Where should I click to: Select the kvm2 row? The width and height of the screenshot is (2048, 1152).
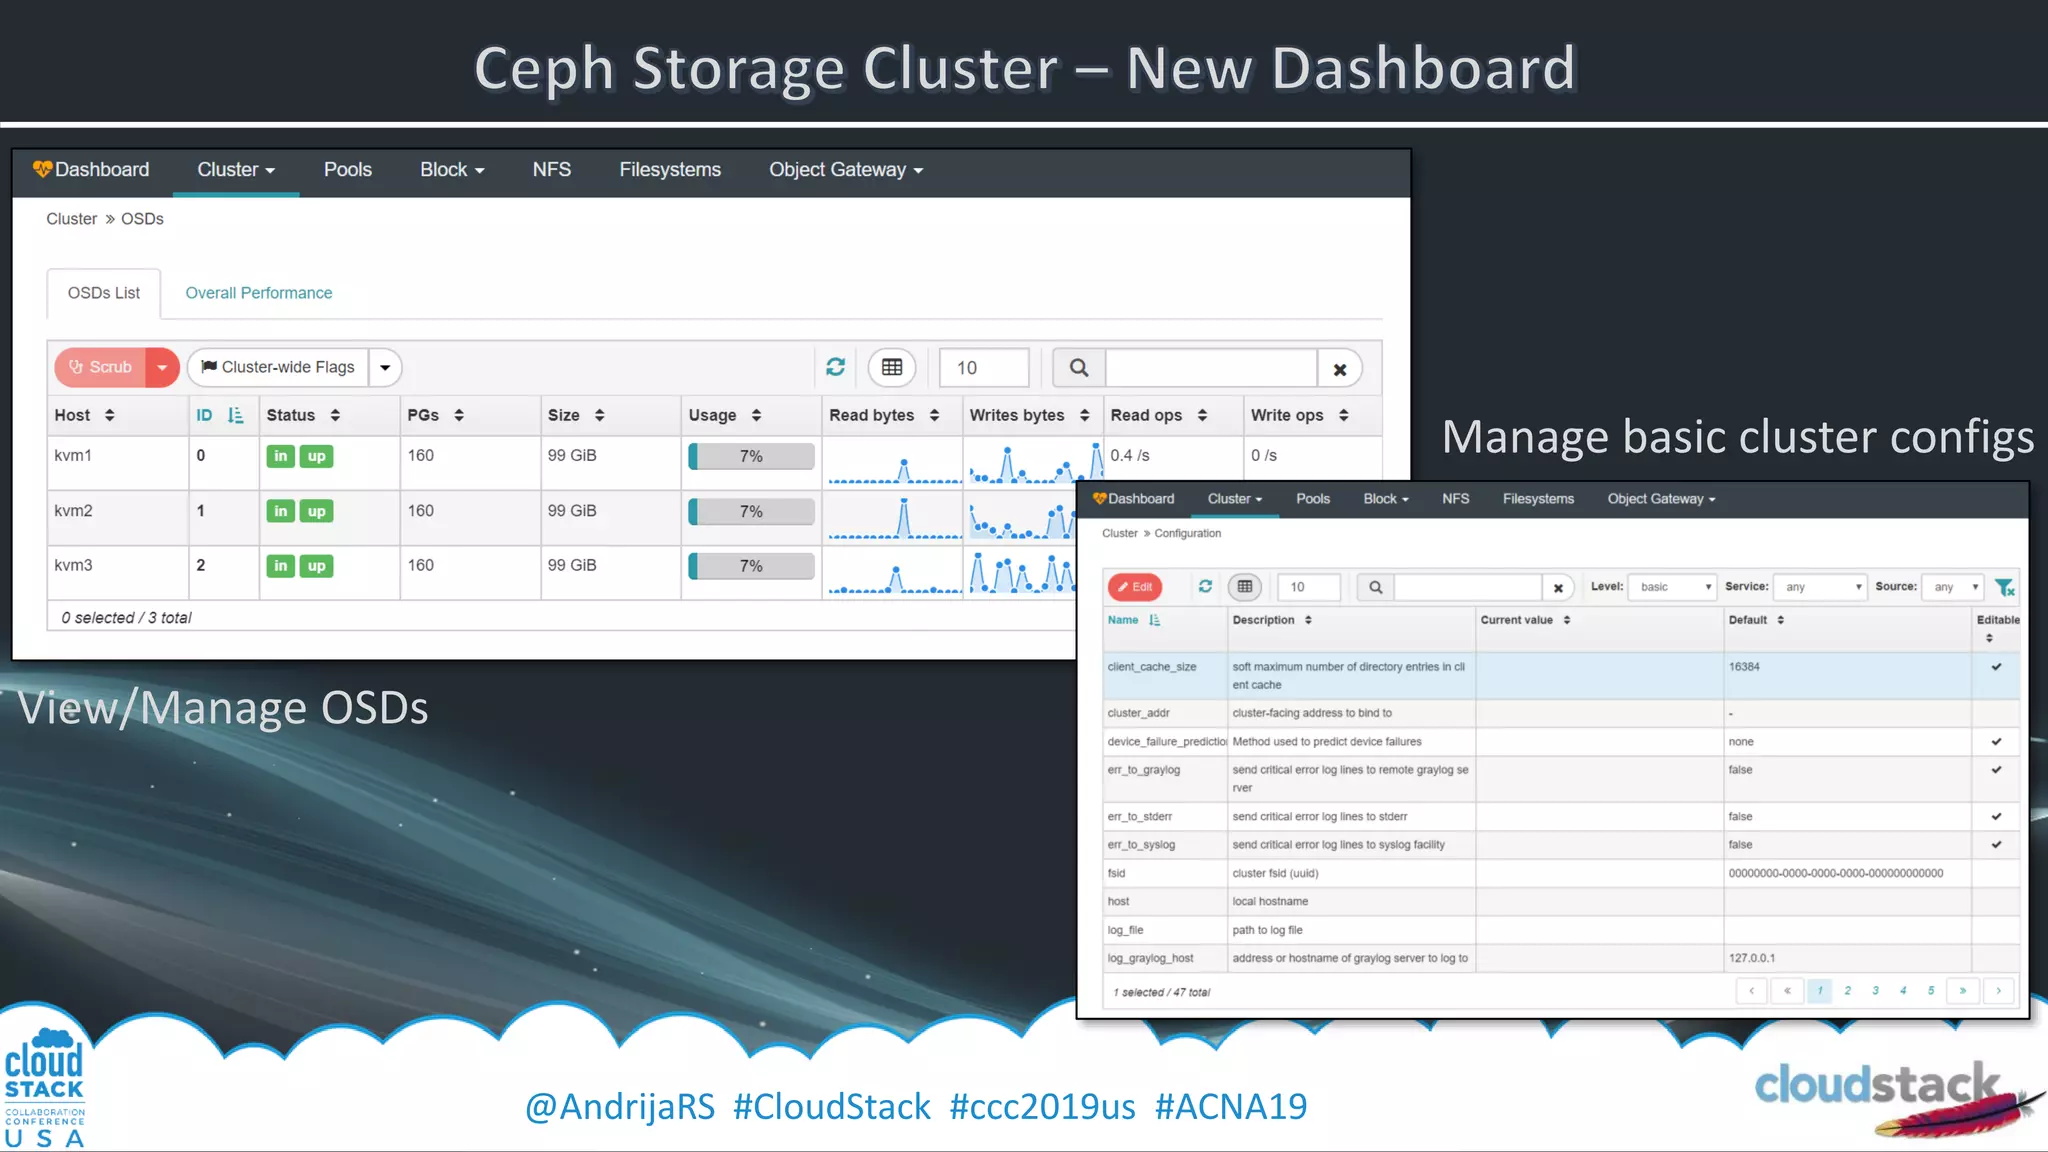point(560,517)
